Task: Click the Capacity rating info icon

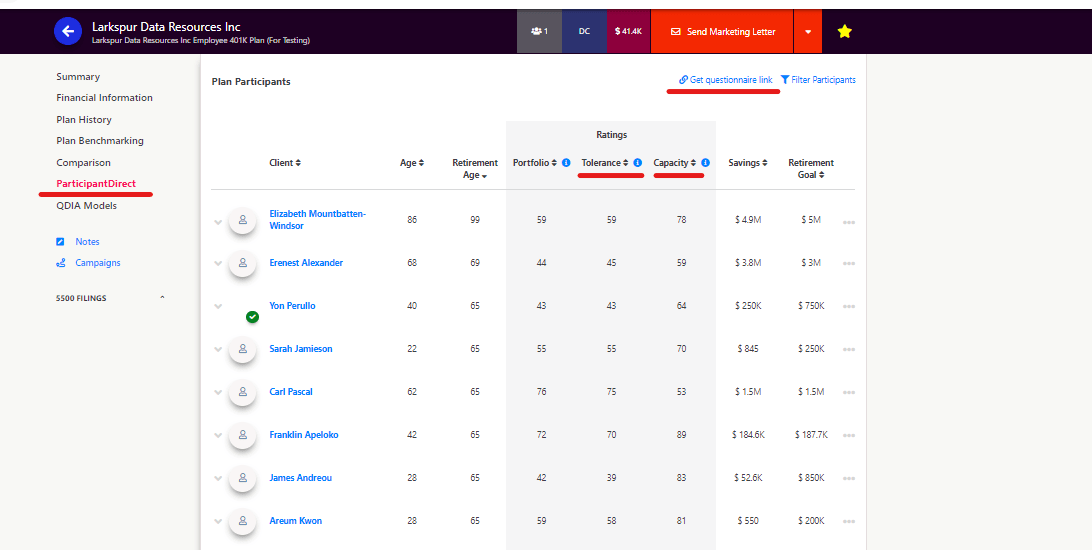Action: (x=705, y=163)
